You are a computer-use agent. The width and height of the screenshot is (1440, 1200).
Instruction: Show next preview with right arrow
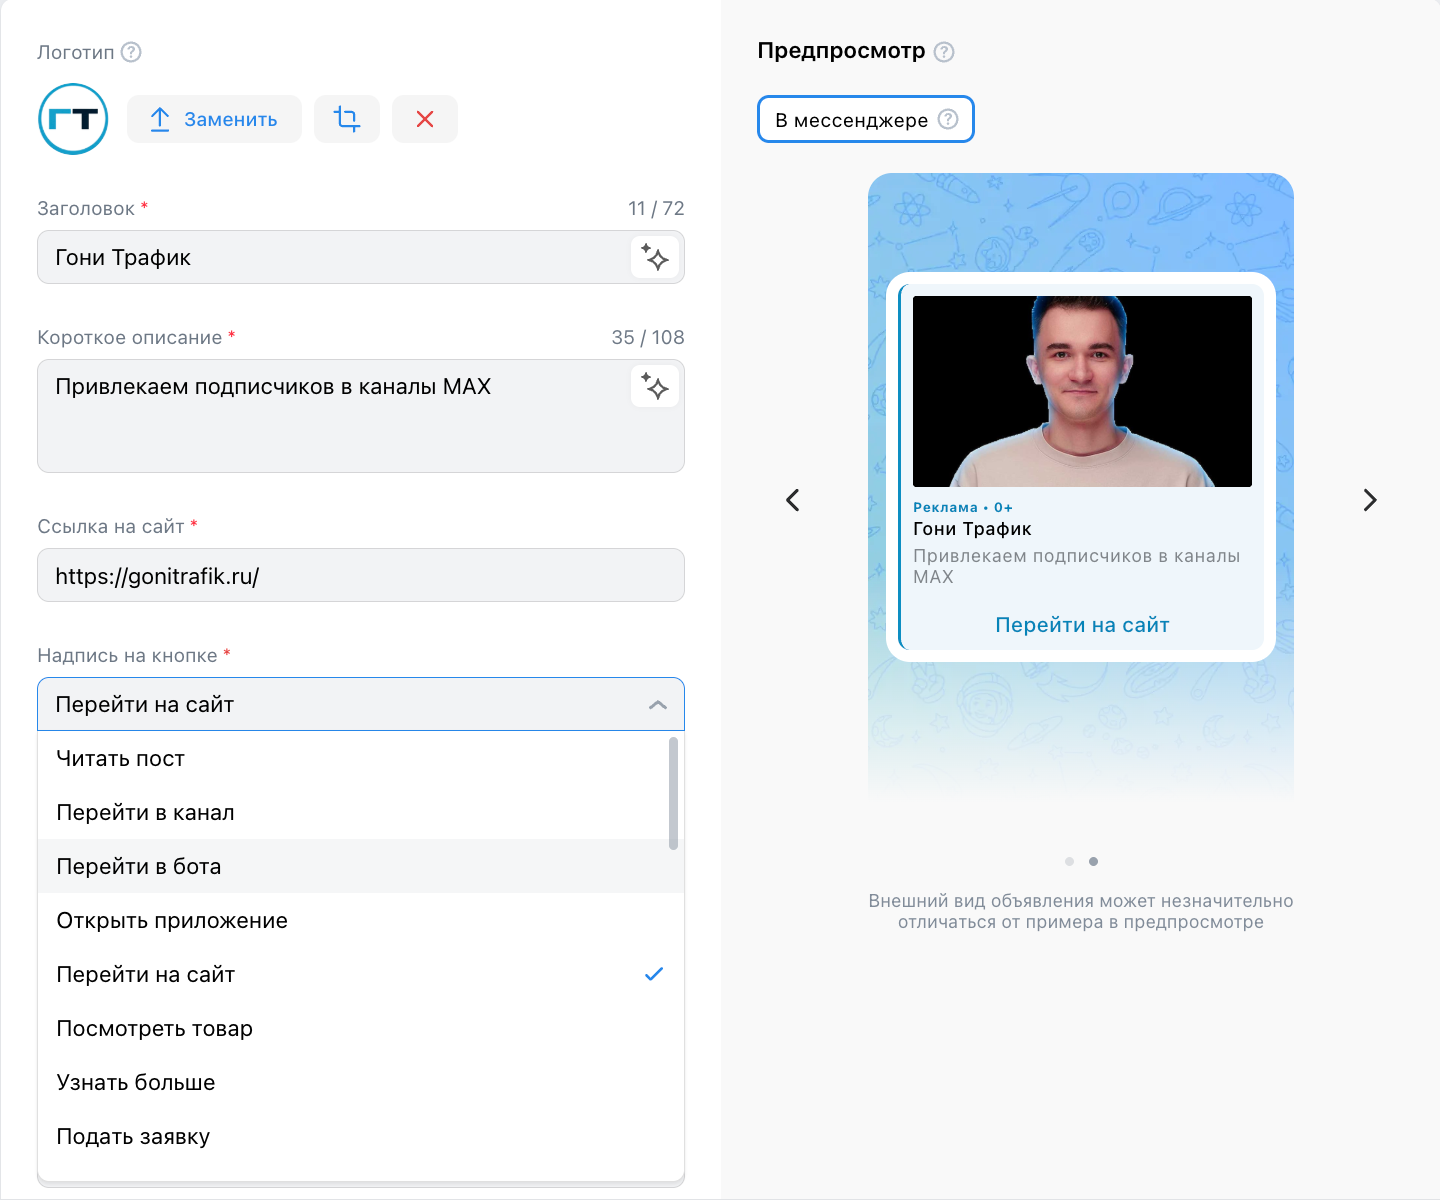[1370, 500]
